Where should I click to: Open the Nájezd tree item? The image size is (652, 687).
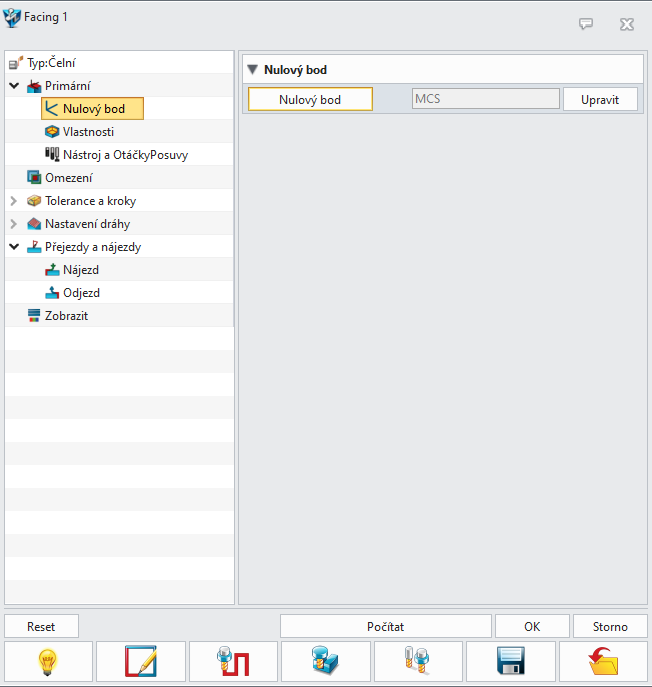point(81,270)
